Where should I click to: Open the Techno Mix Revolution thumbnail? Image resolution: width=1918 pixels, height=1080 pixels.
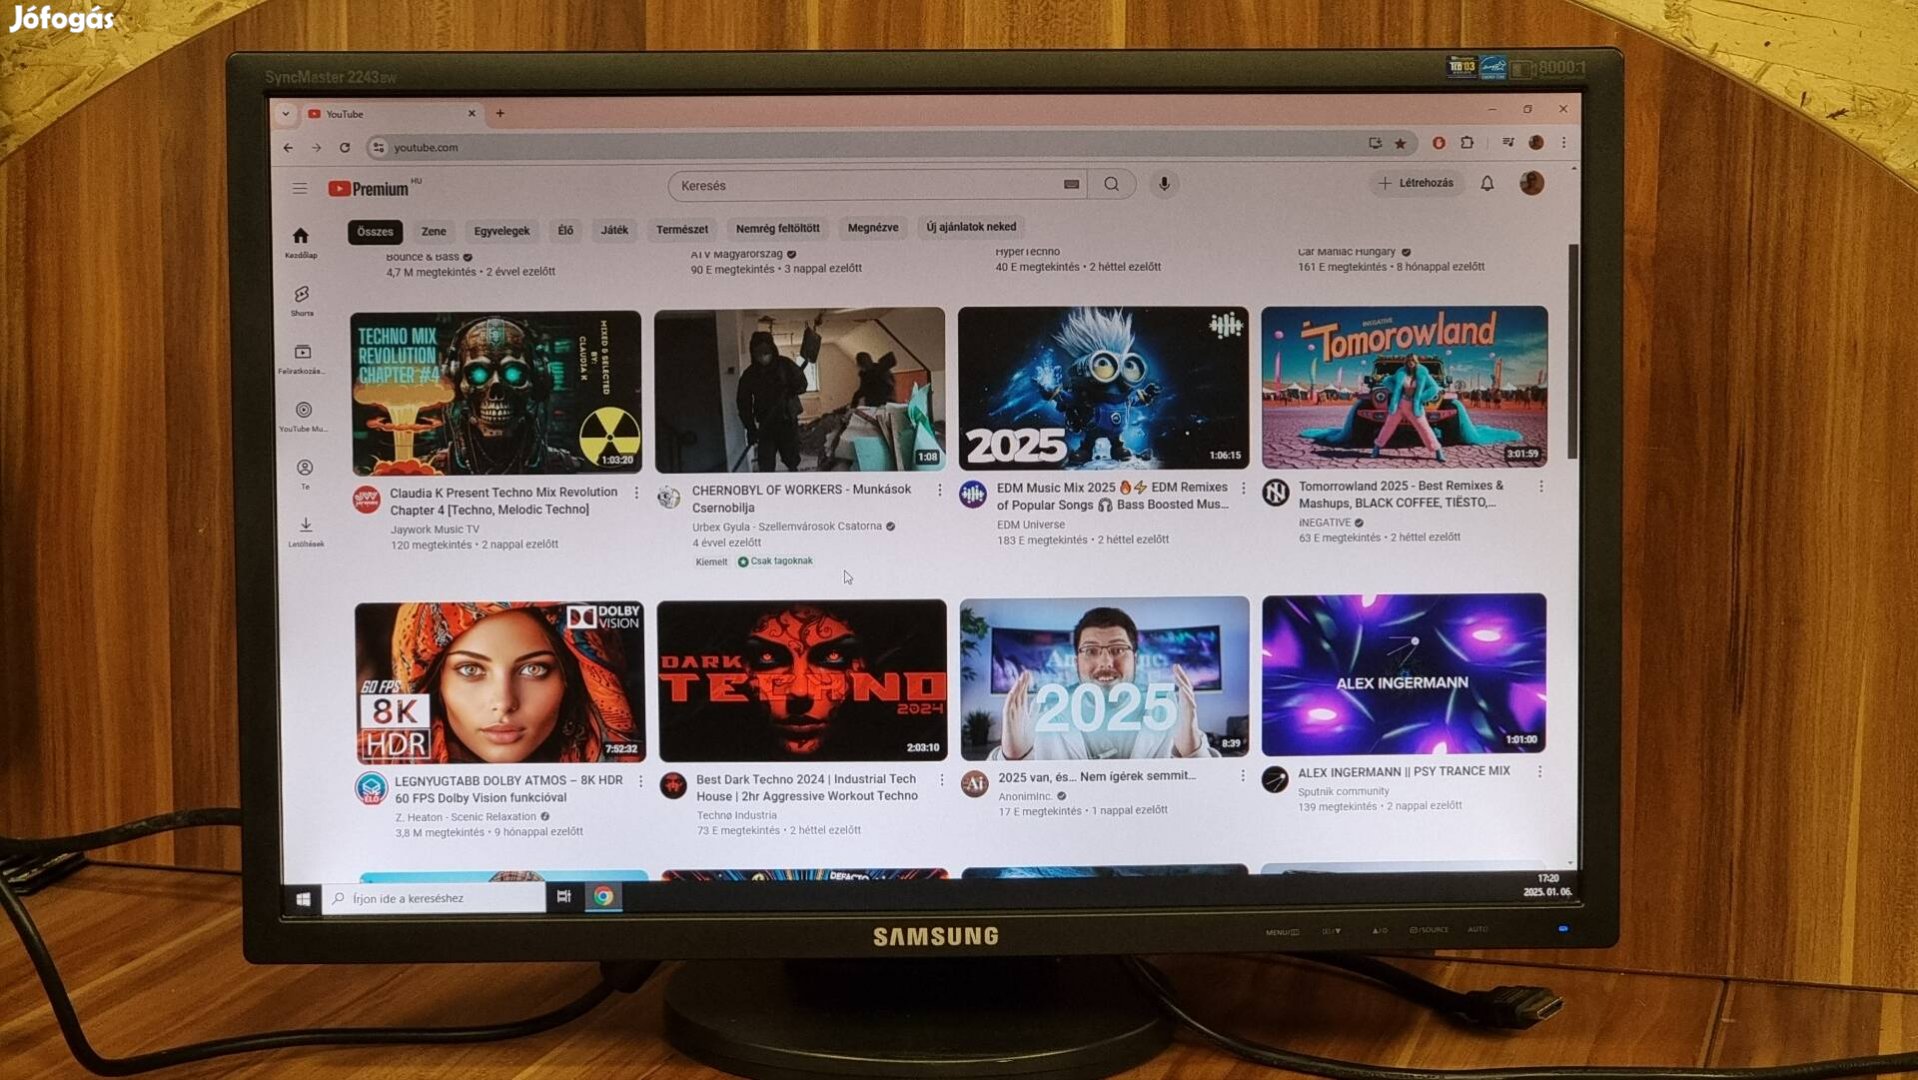tap(496, 392)
